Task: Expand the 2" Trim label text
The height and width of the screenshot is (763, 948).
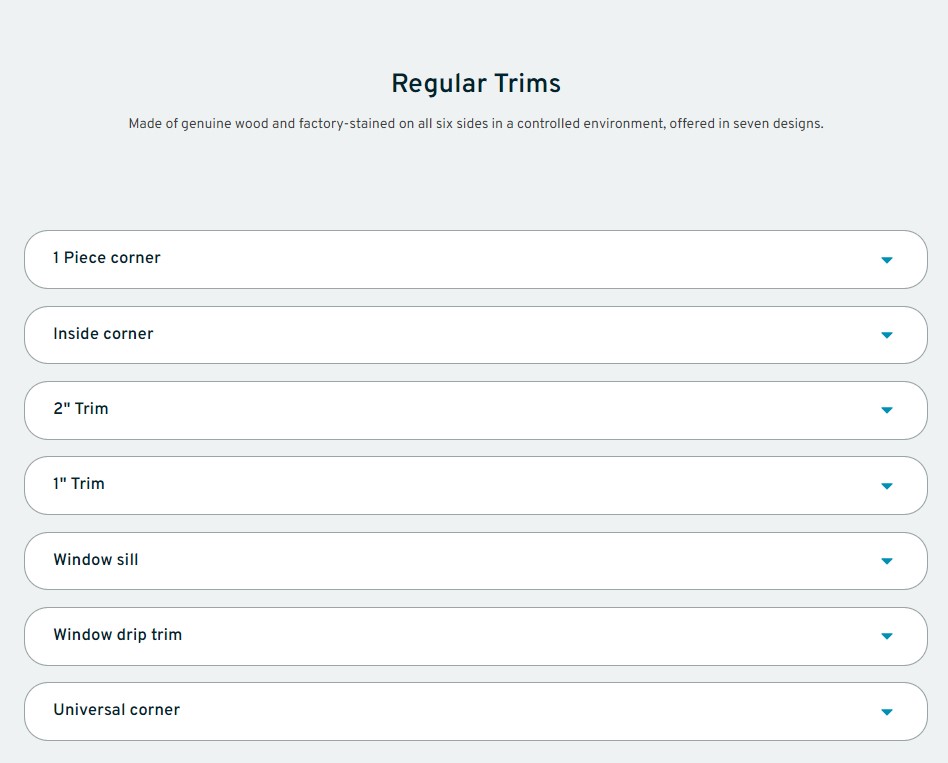Action: click(81, 409)
